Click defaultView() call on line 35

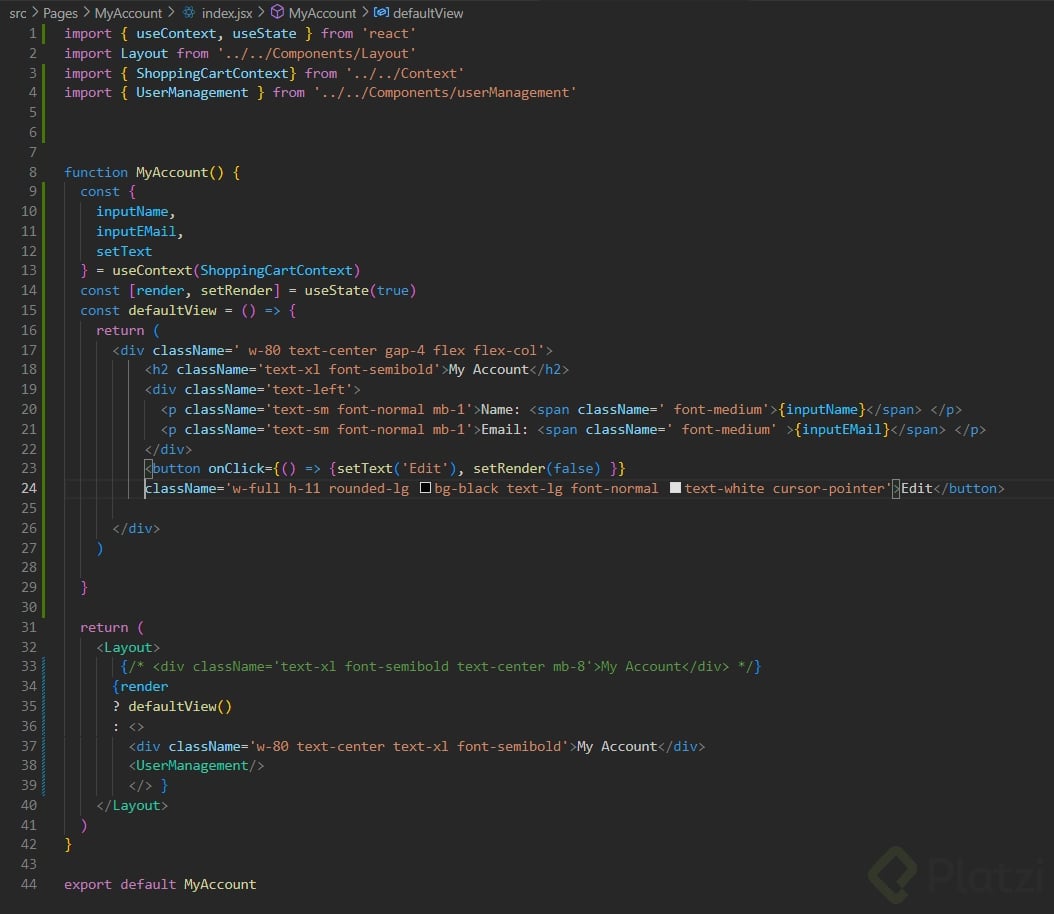point(179,707)
